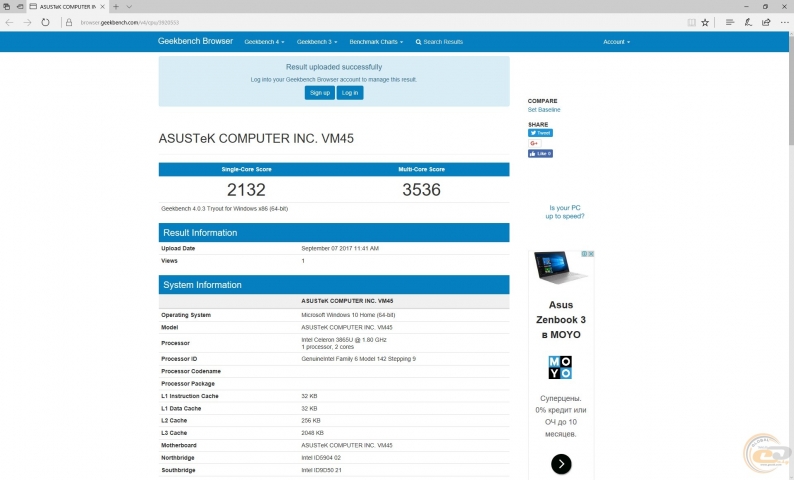Image resolution: width=794 pixels, height=480 pixels.
Task: Make a web note pen icon
Action: (748, 22)
